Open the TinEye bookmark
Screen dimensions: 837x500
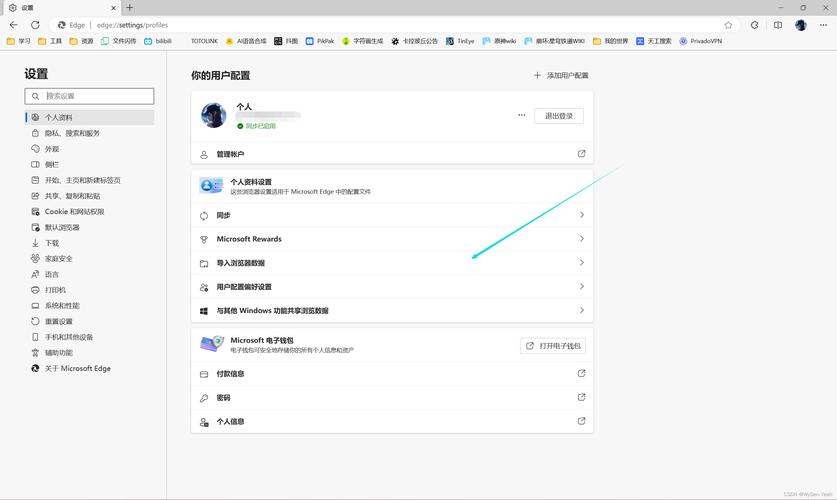point(460,41)
